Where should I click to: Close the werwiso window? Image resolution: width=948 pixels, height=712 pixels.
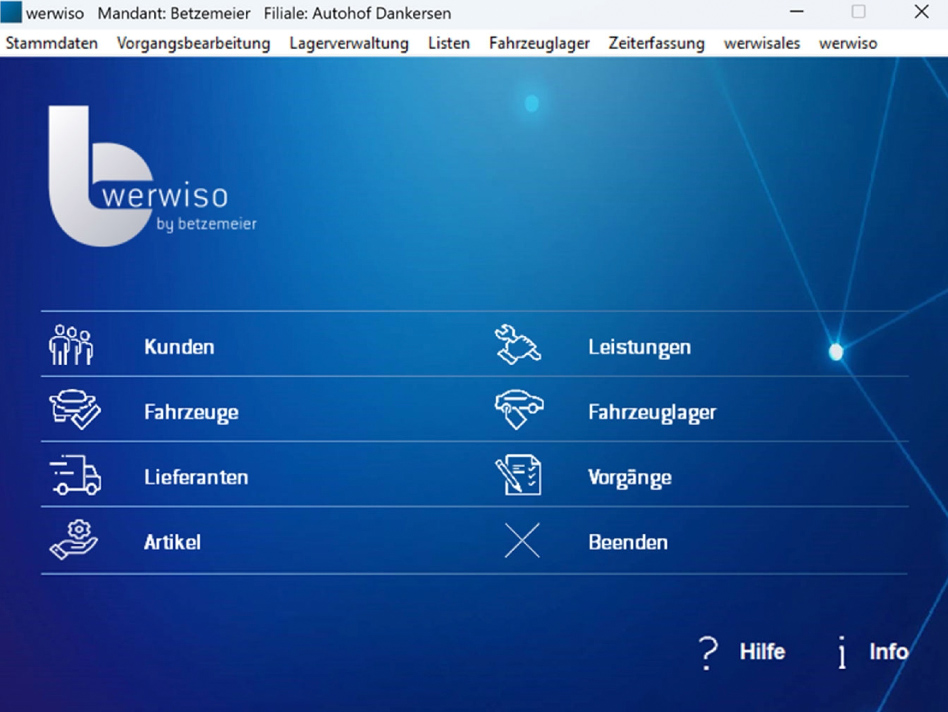tap(921, 11)
